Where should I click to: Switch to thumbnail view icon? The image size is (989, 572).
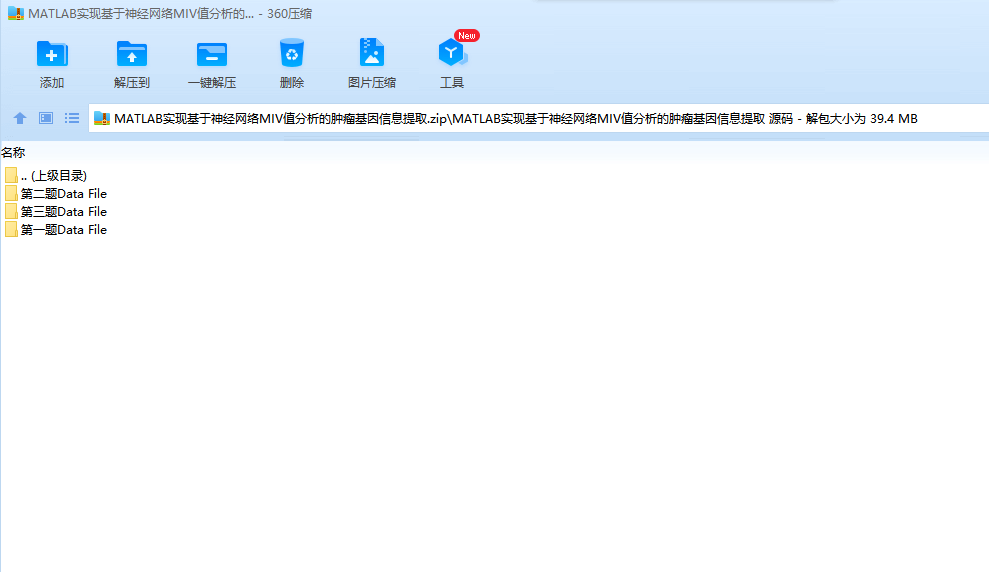tap(46, 118)
